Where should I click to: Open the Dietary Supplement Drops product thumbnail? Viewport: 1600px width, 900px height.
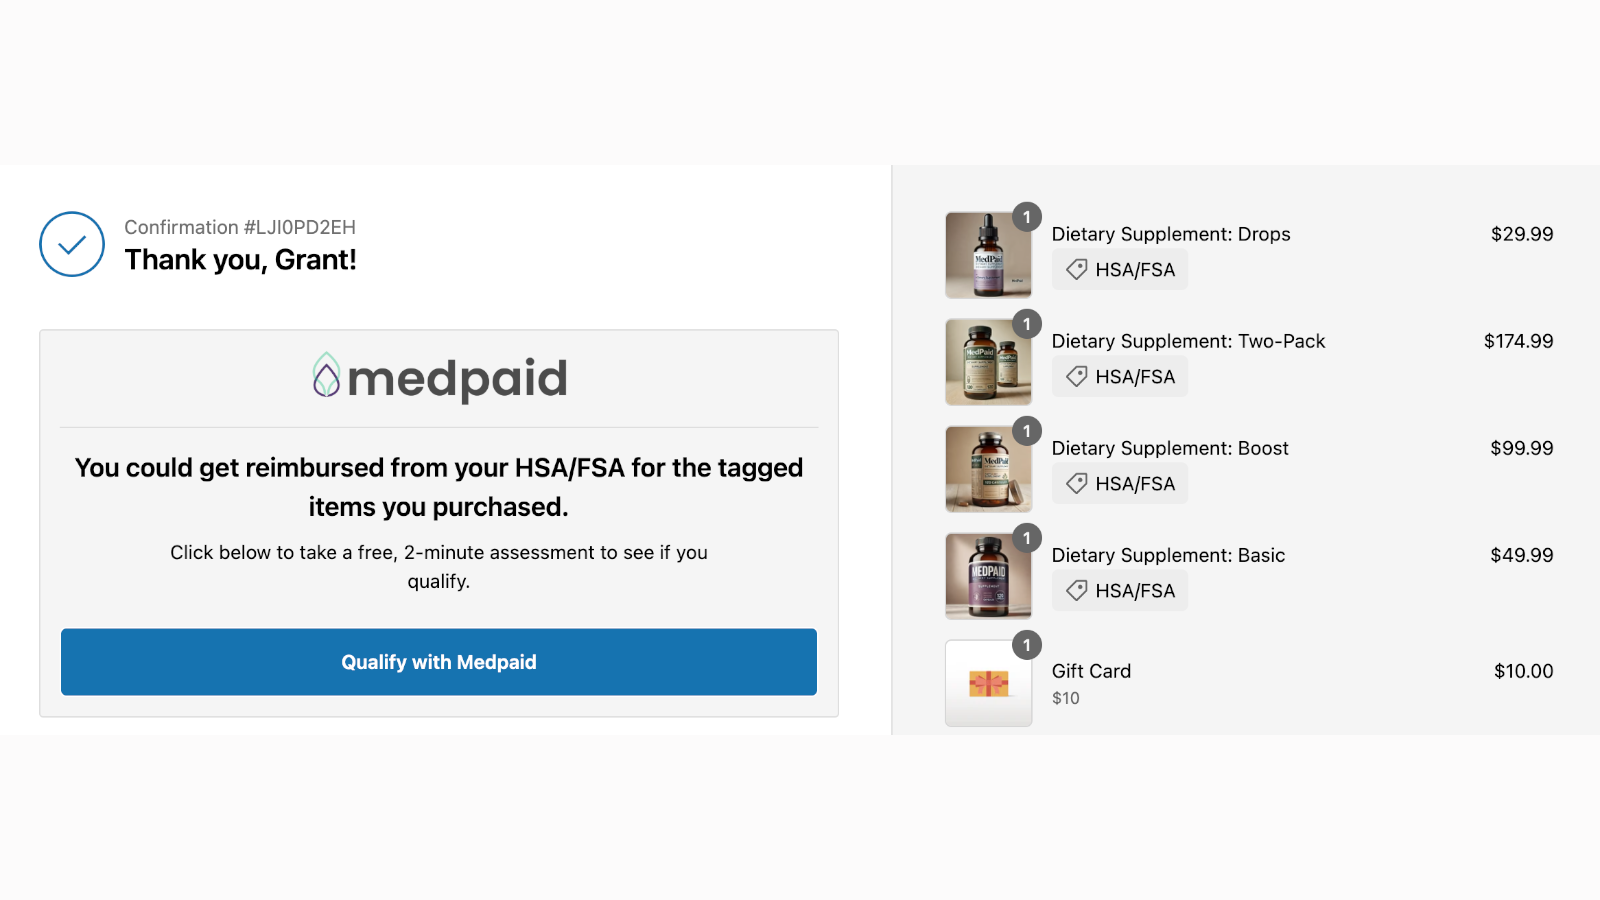tap(988, 255)
